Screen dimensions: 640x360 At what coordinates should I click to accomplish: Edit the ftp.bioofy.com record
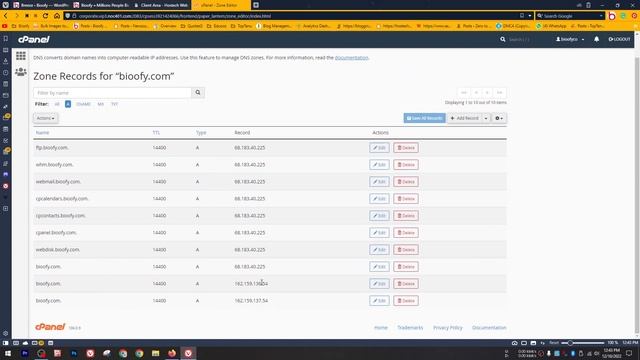379,148
